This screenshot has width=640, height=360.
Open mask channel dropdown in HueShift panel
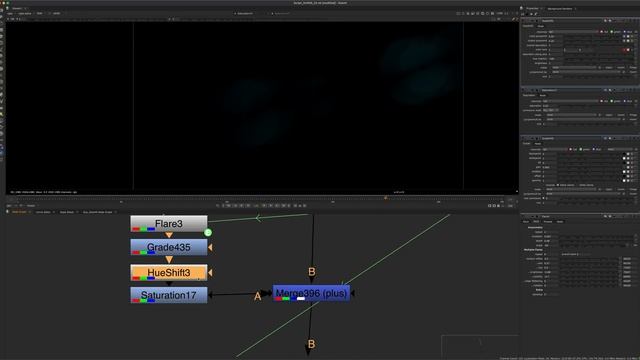(575, 67)
